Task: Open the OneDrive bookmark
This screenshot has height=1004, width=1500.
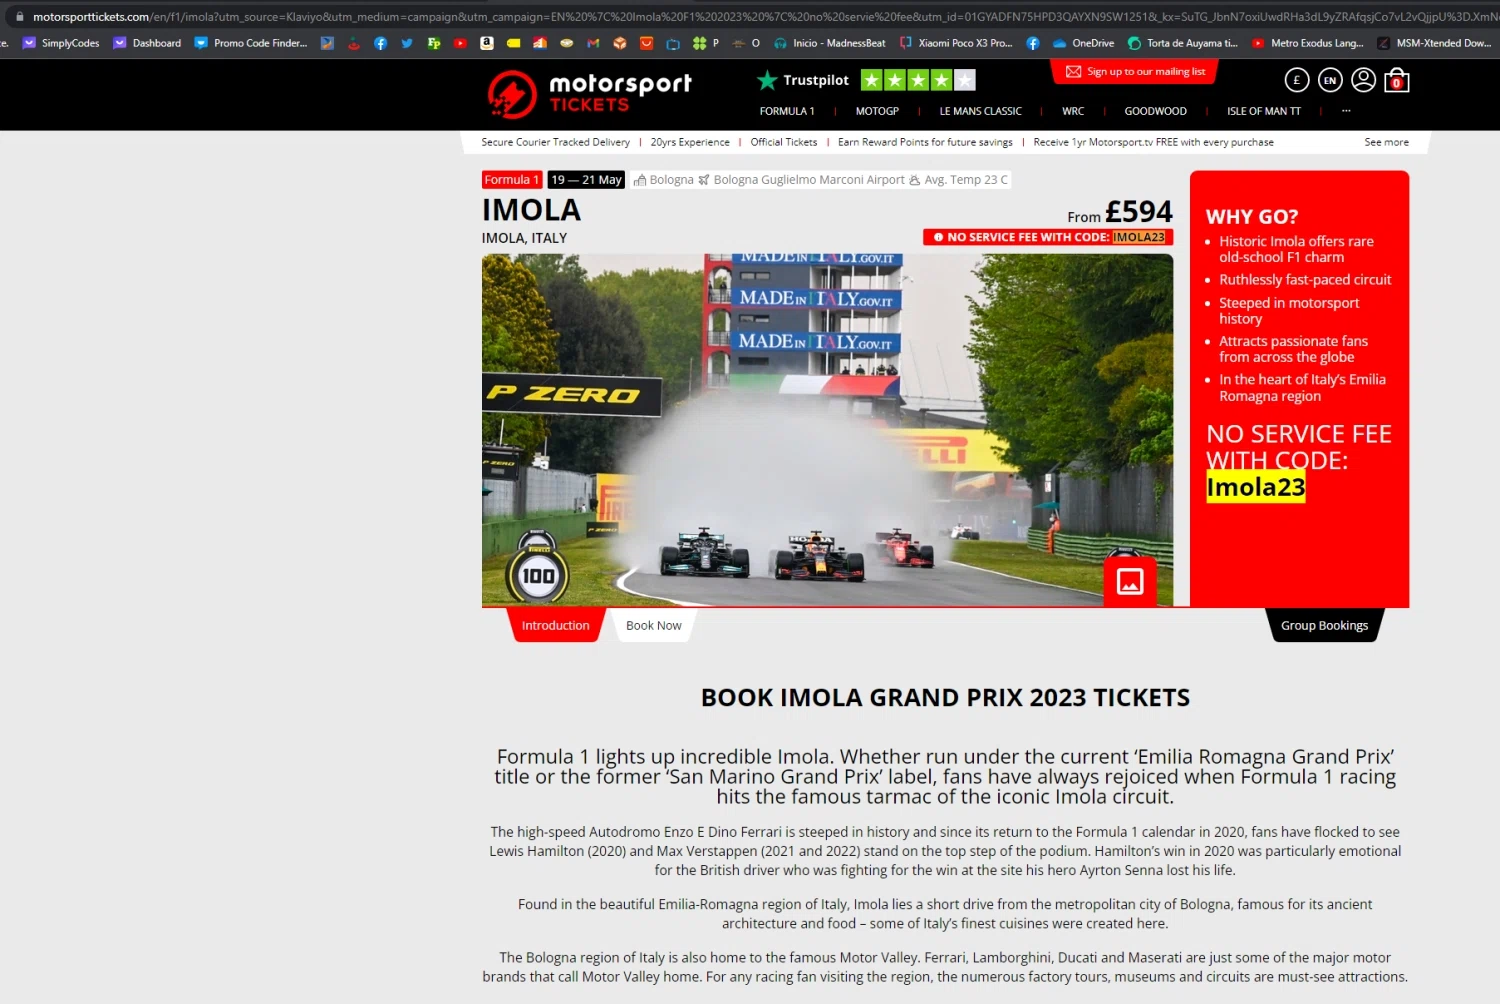Action: pos(1083,43)
